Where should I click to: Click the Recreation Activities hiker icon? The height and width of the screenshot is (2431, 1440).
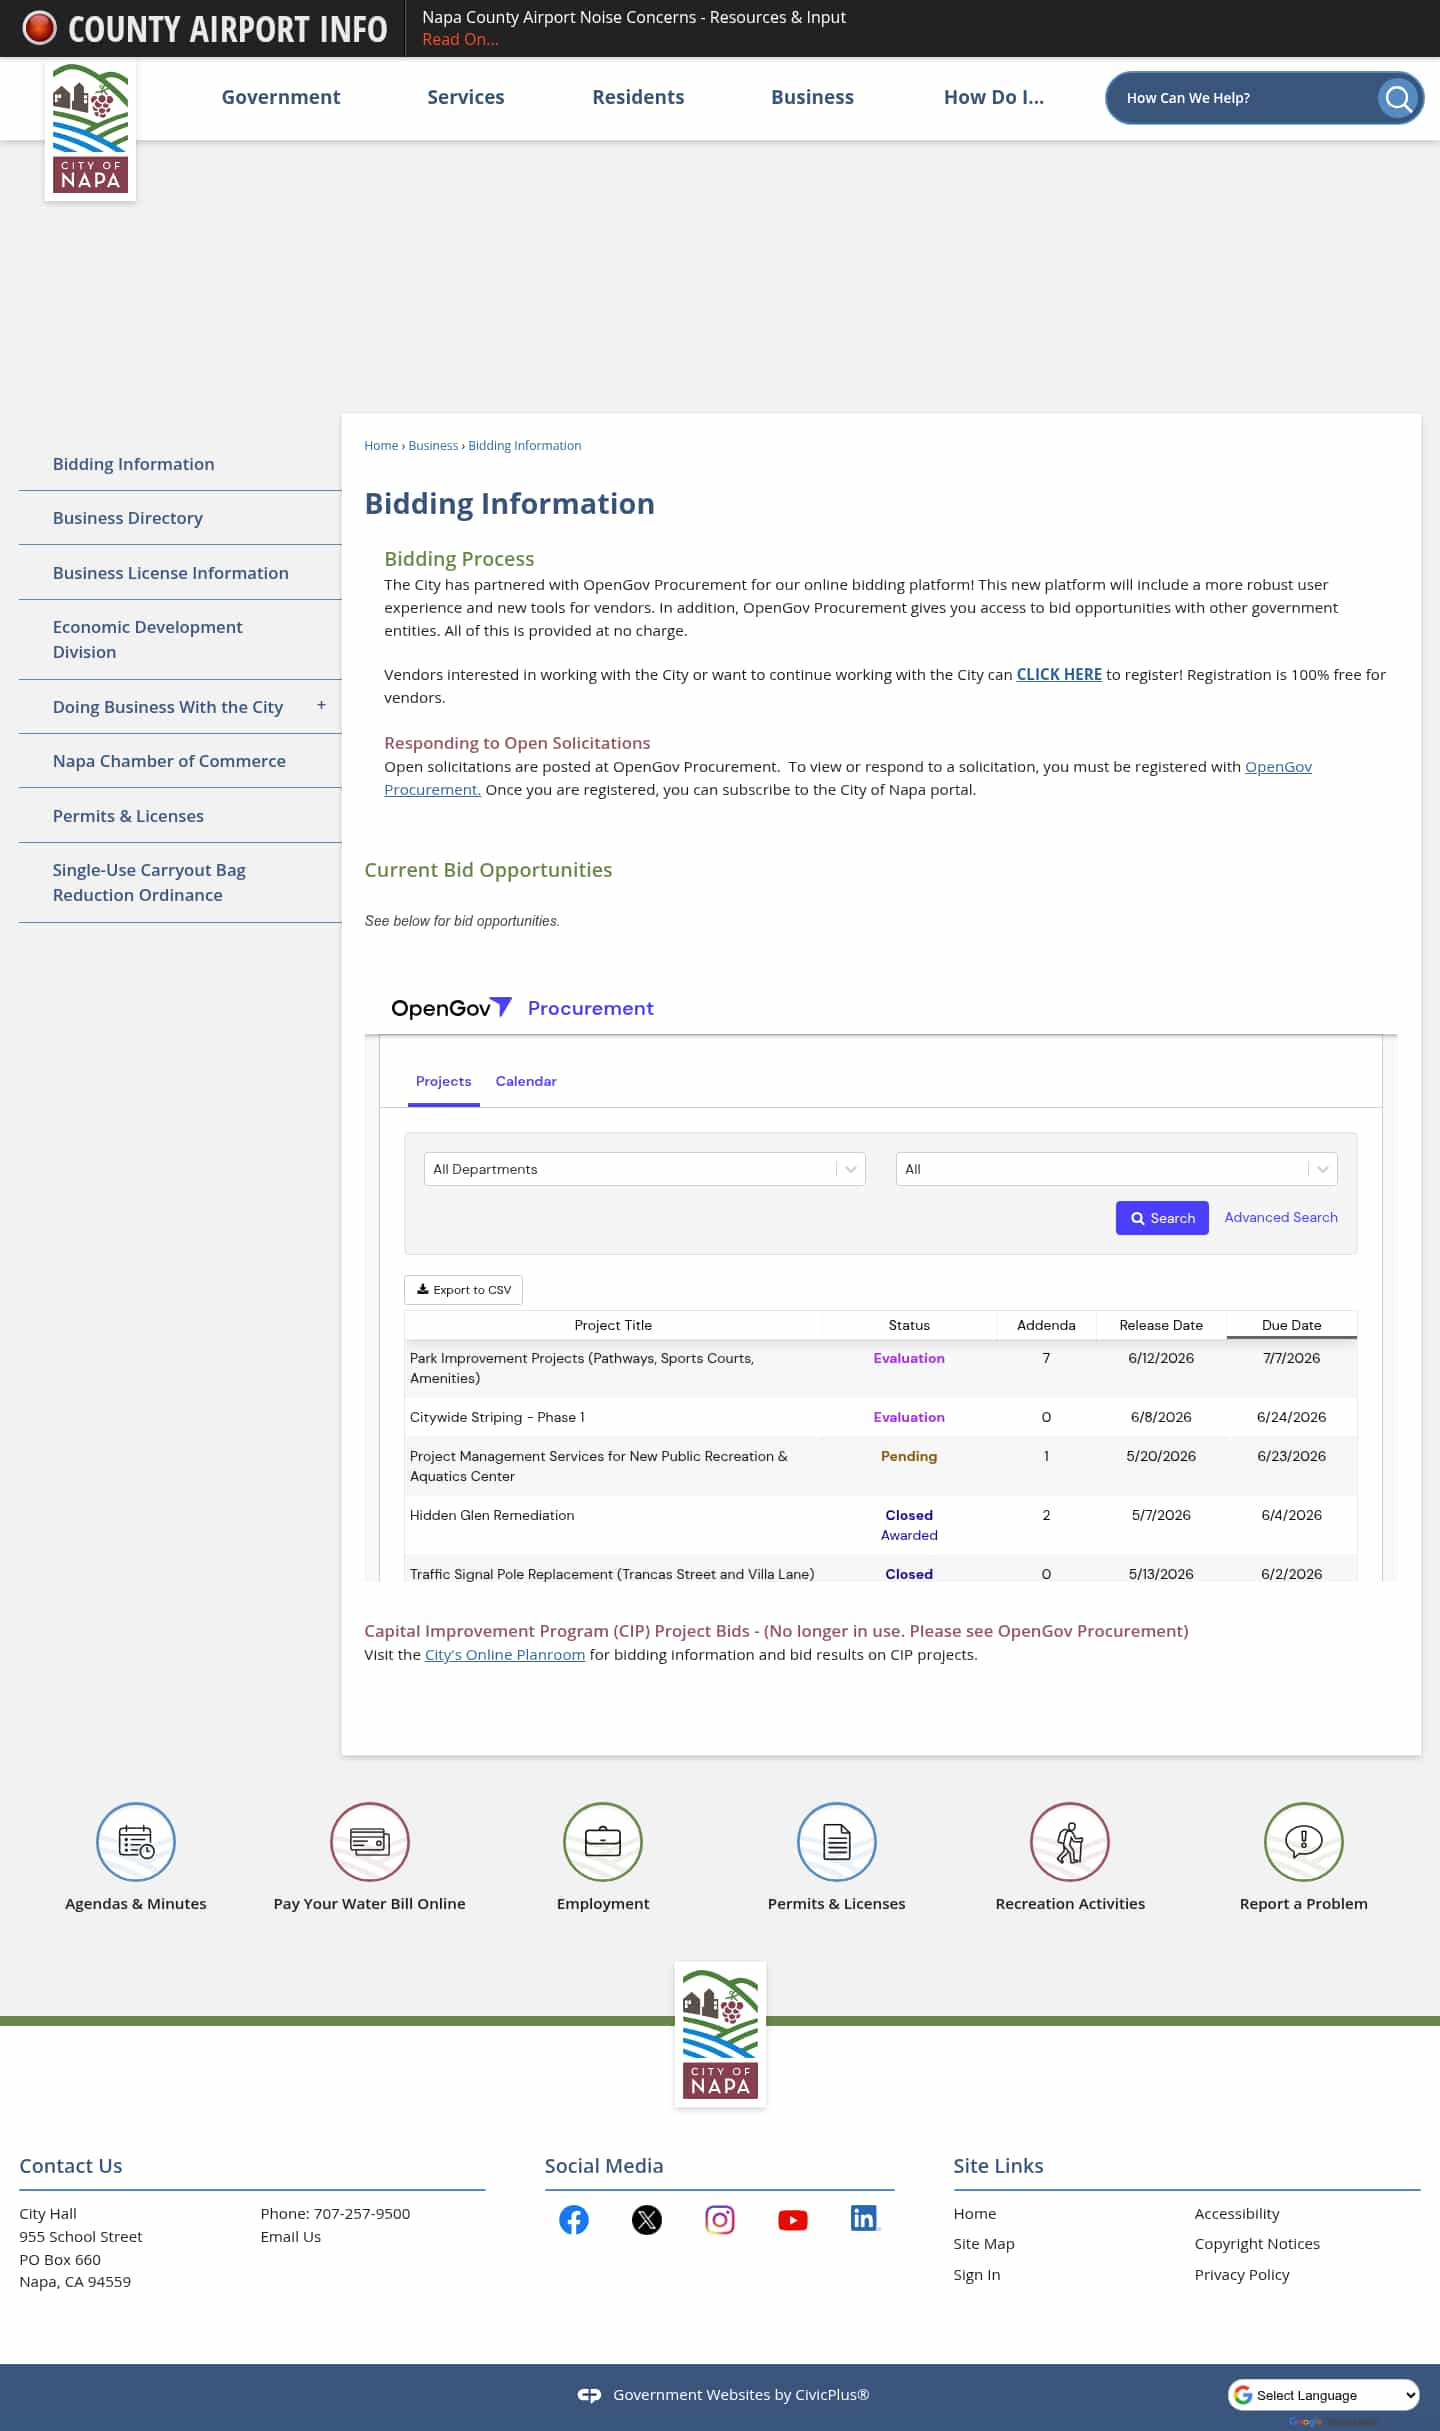pyautogui.click(x=1070, y=1841)
